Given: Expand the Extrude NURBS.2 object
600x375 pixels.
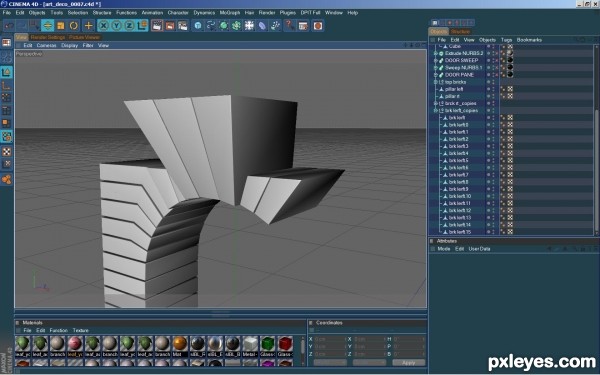Looking at the screenshot, I should [x=435, y=53].
